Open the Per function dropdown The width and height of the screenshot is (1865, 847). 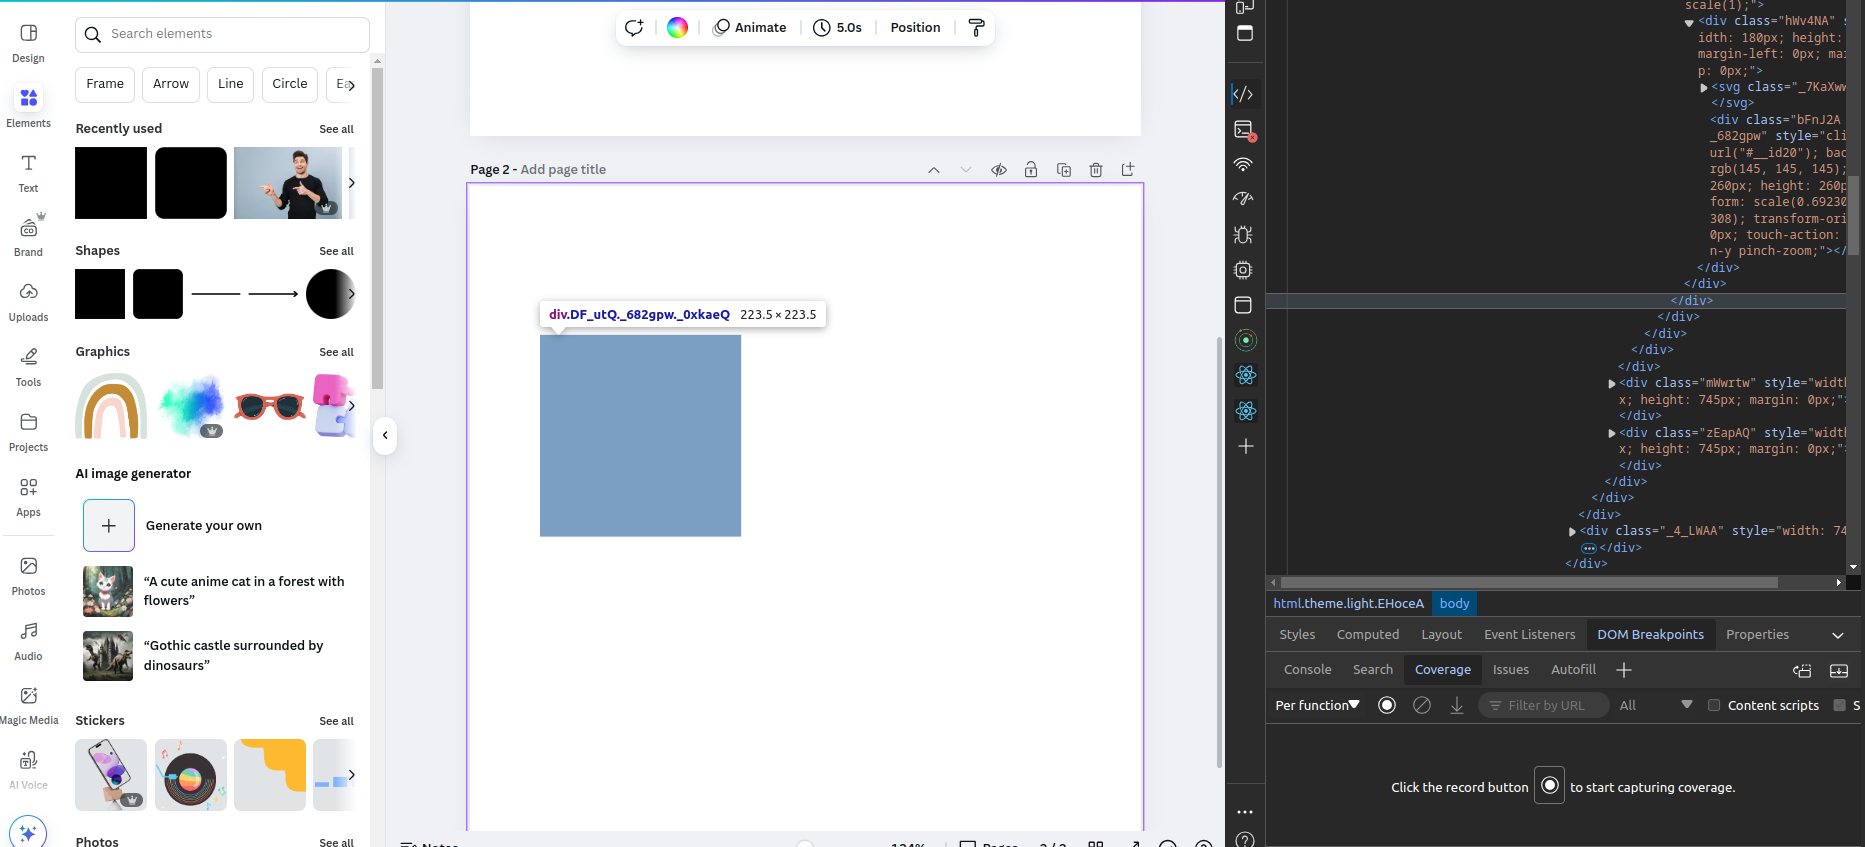[1317, 705]
